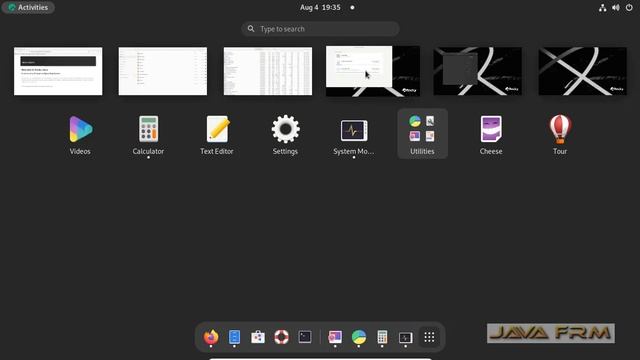Open the Tour app
The height and width of the screenshot is (360, 640).
[560, 135]
